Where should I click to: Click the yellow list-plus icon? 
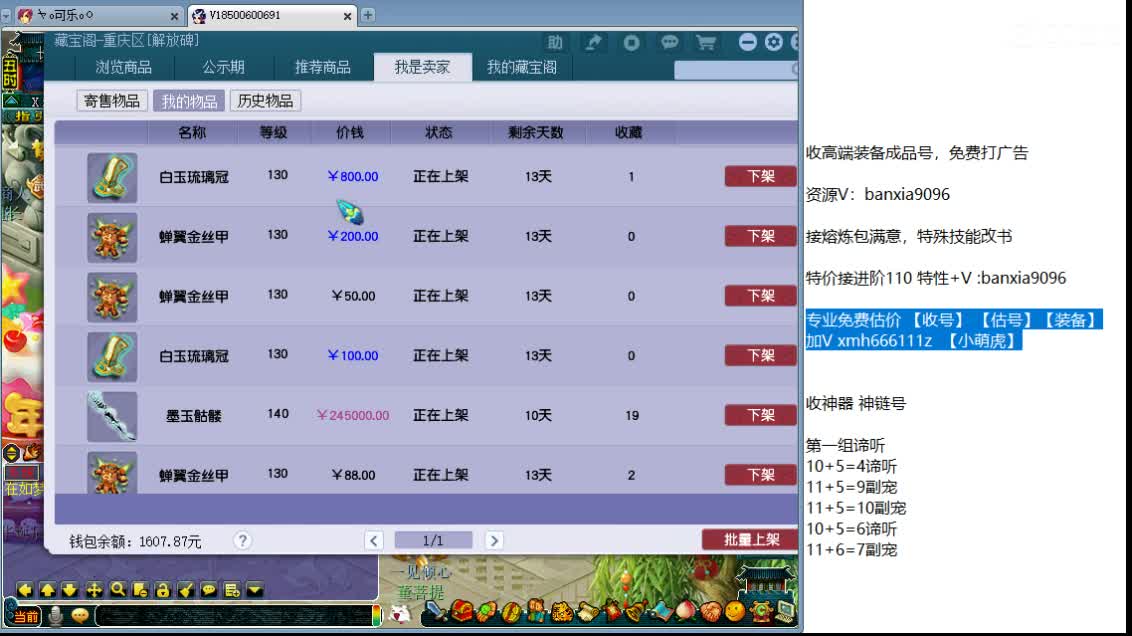232,590
